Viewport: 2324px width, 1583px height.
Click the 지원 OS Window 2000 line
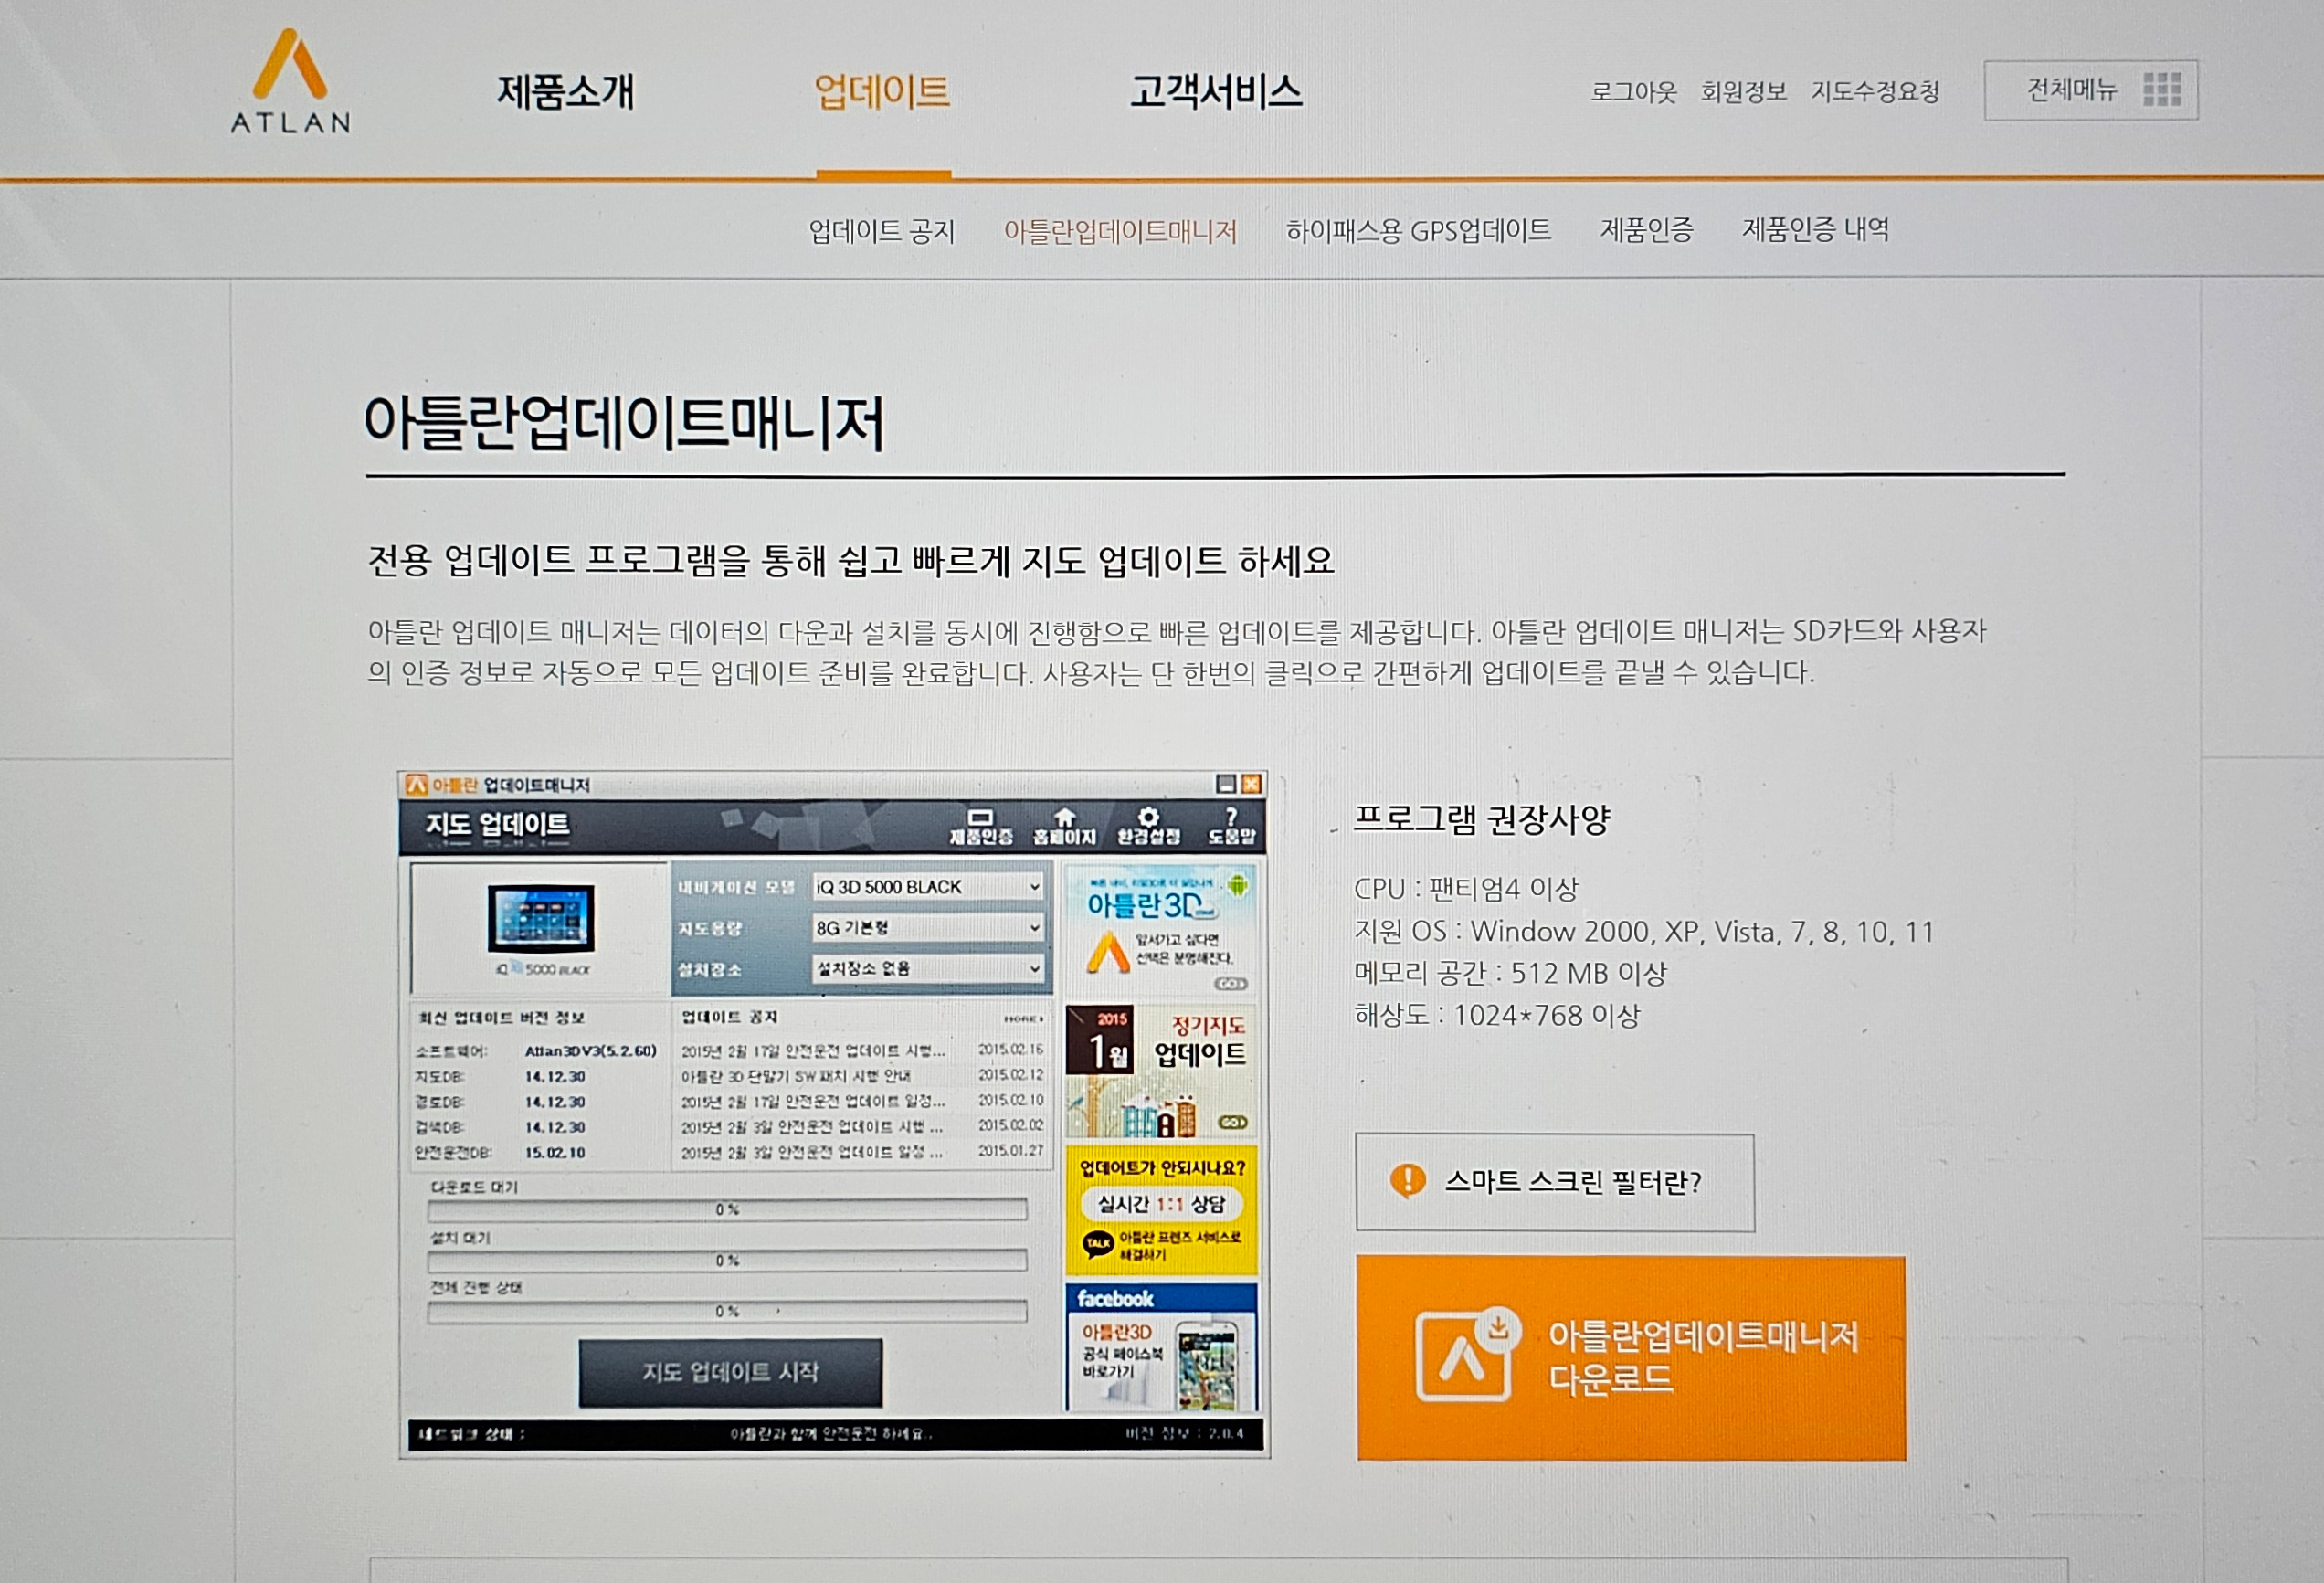1643,932
